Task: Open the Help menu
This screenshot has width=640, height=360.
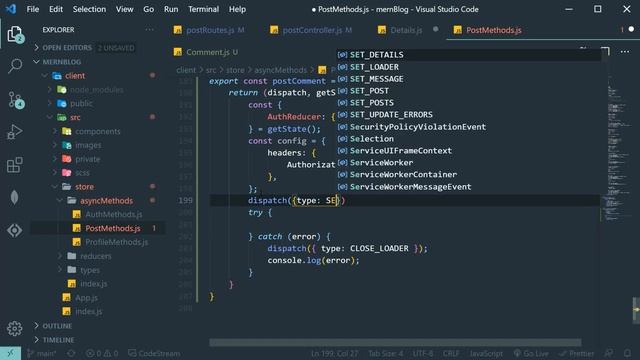Action: [x=237, y=9]
